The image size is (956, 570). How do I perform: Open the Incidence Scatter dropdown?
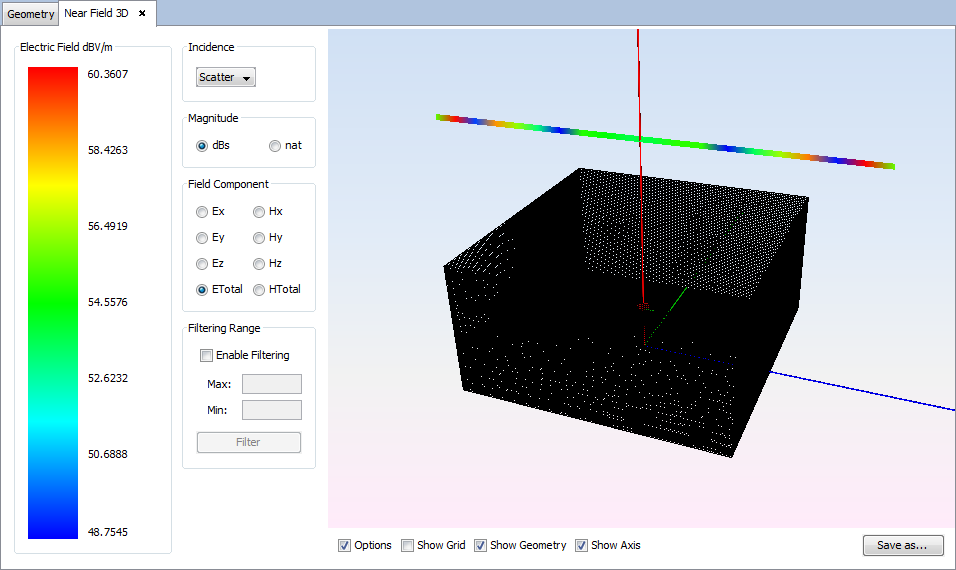[x=226, y=77]
